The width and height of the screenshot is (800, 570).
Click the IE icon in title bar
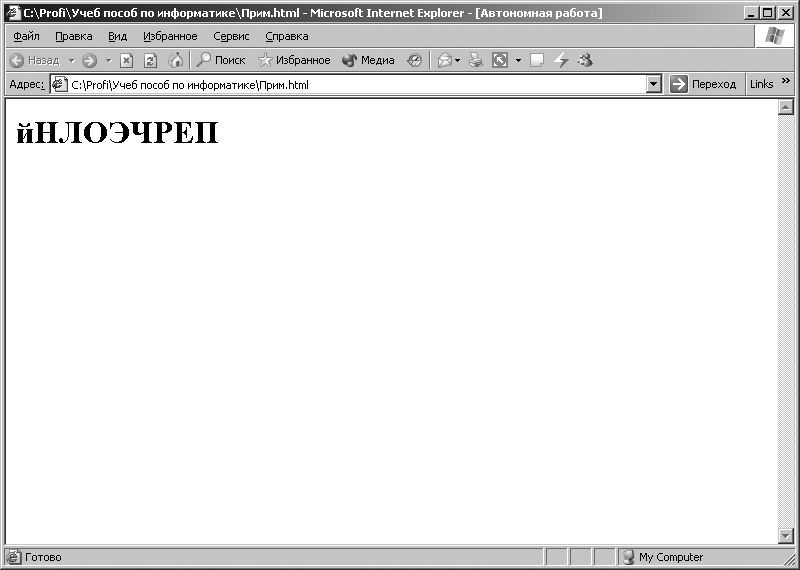(13, 12)
